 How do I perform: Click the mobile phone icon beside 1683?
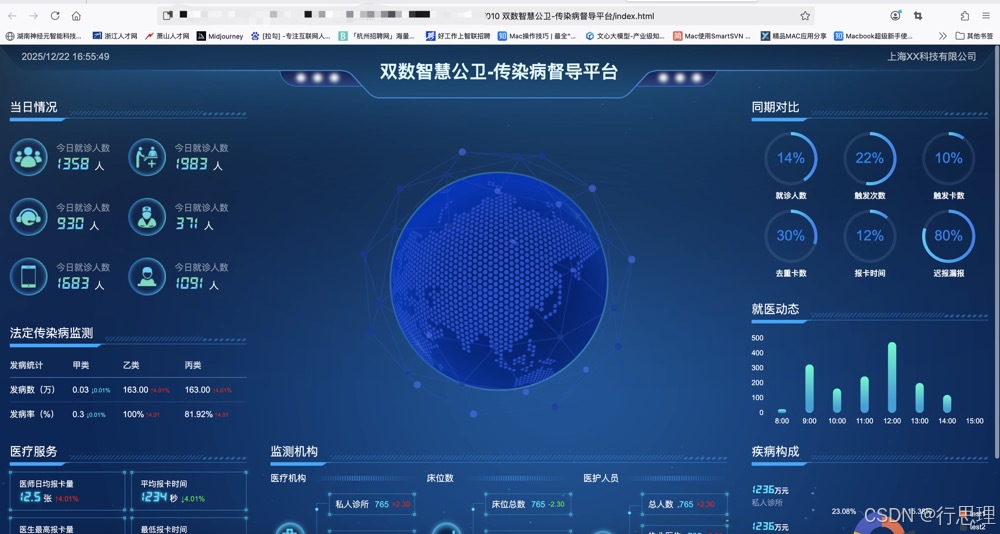(x=29, y=276)
